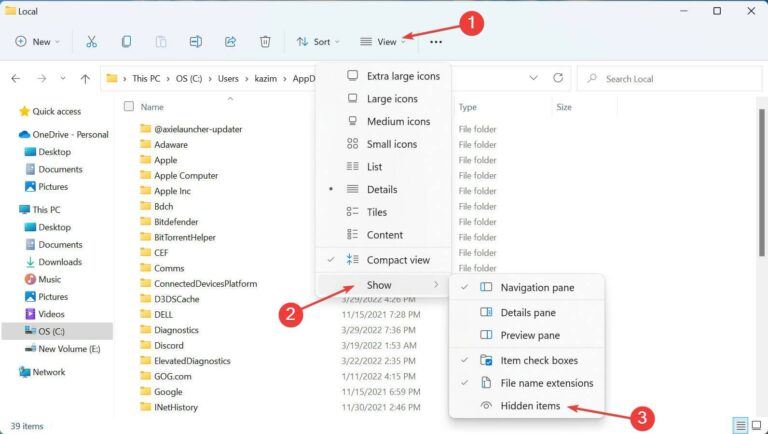Open recent locations dropdown chevron

point(63,78)
